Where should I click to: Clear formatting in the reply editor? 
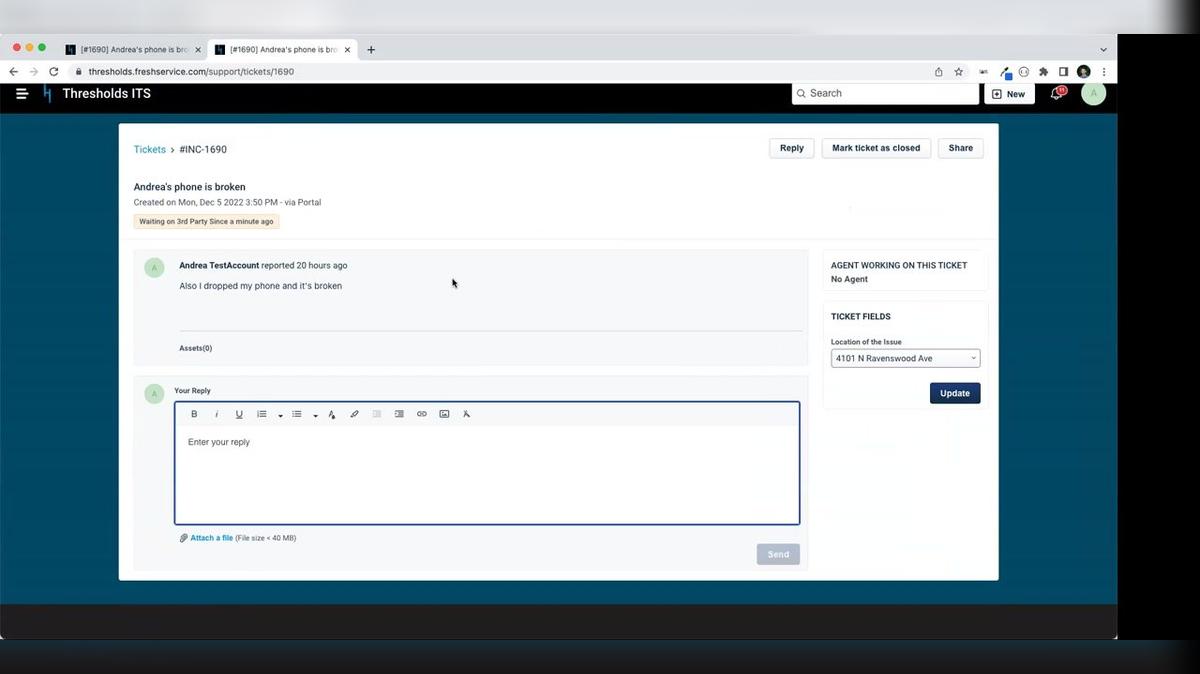point(466,414)
